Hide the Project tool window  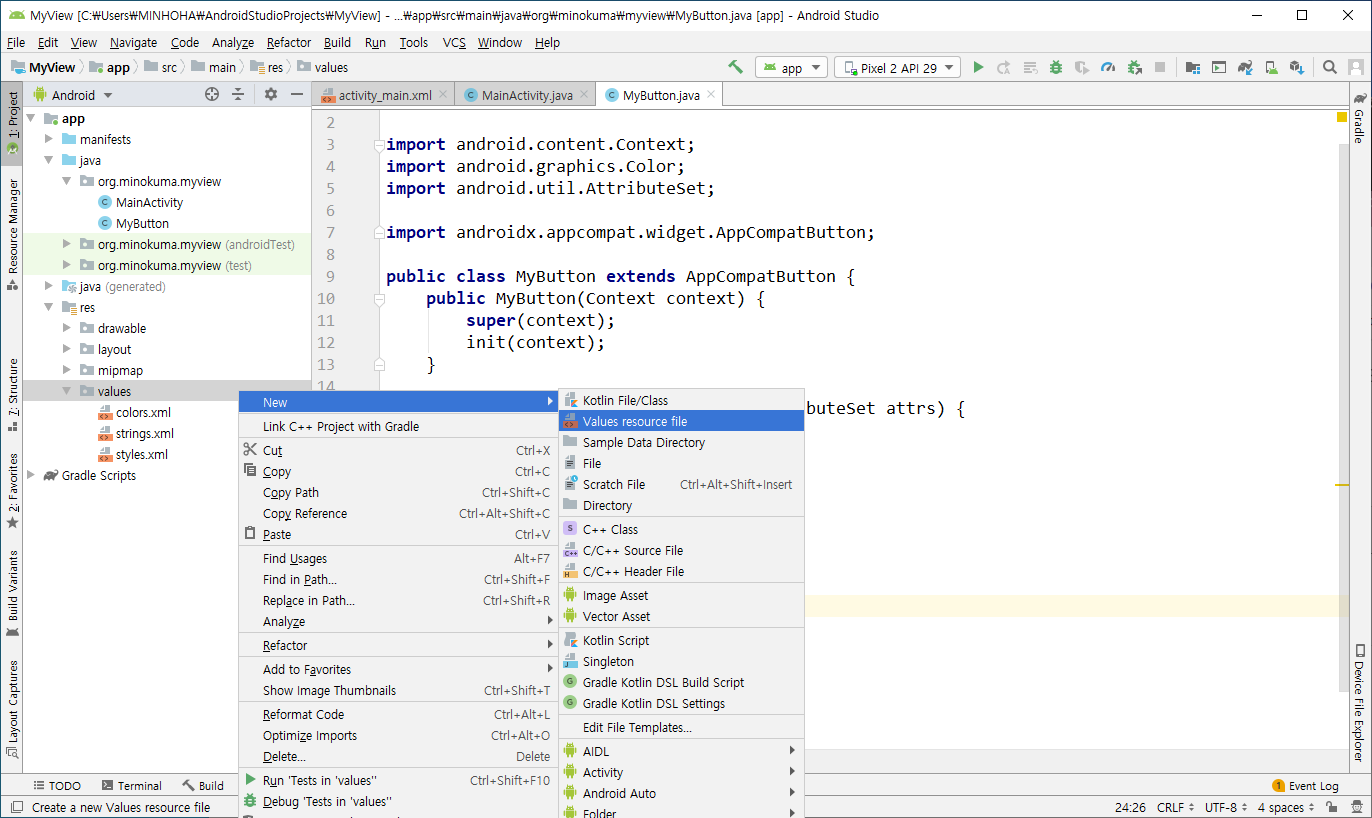[x=297, y=94]
